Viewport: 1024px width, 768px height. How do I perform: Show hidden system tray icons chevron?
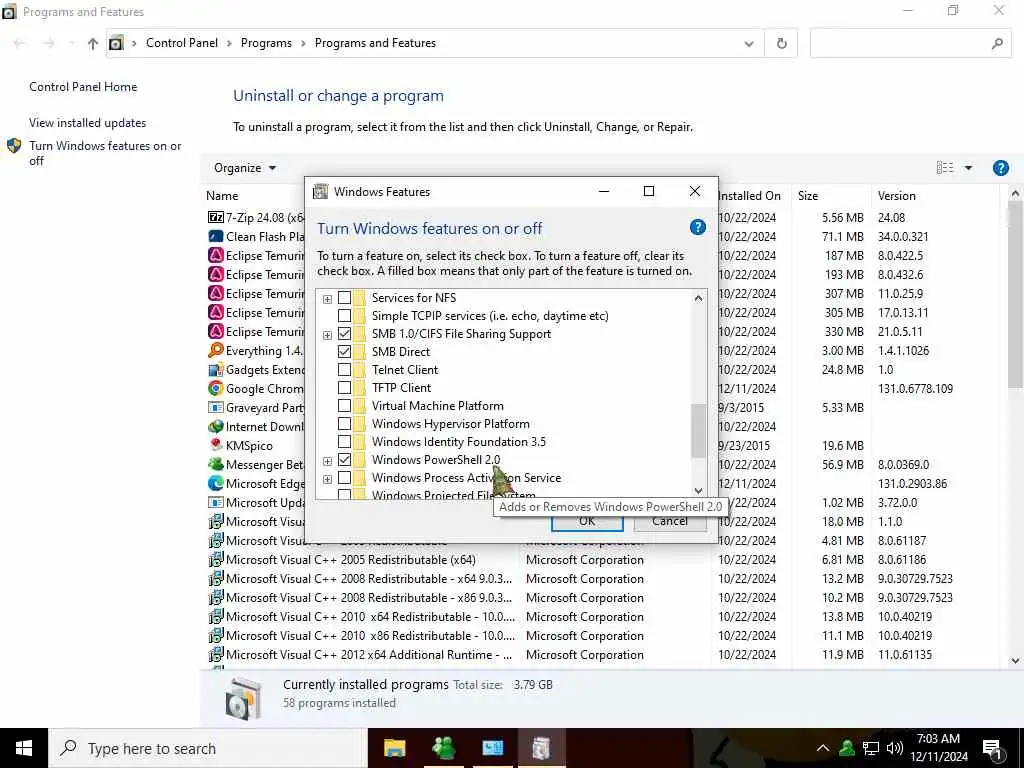[x=823, y=748]
